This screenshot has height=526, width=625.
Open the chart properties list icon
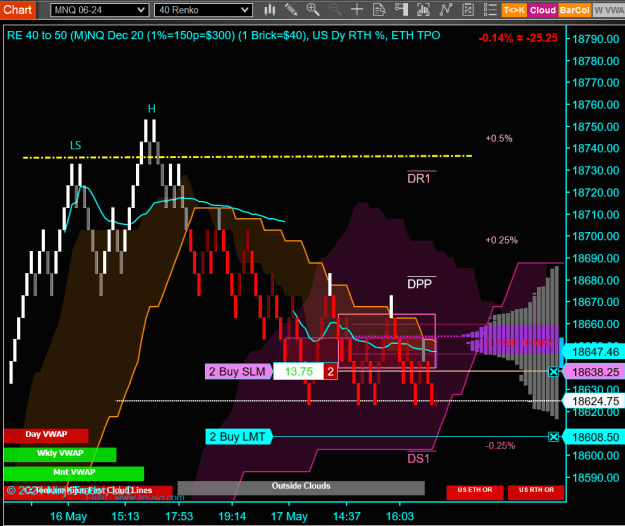coord(490,10)
